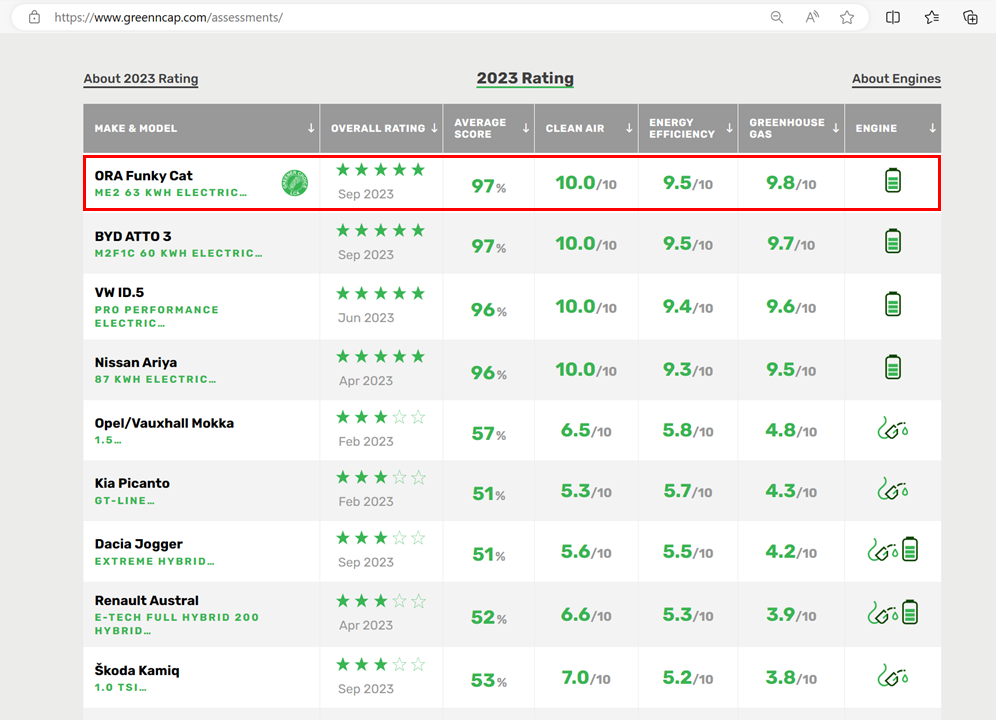
Task: Click the battery engine icon for BYD ATTO 3
Action: pos(892,241)
